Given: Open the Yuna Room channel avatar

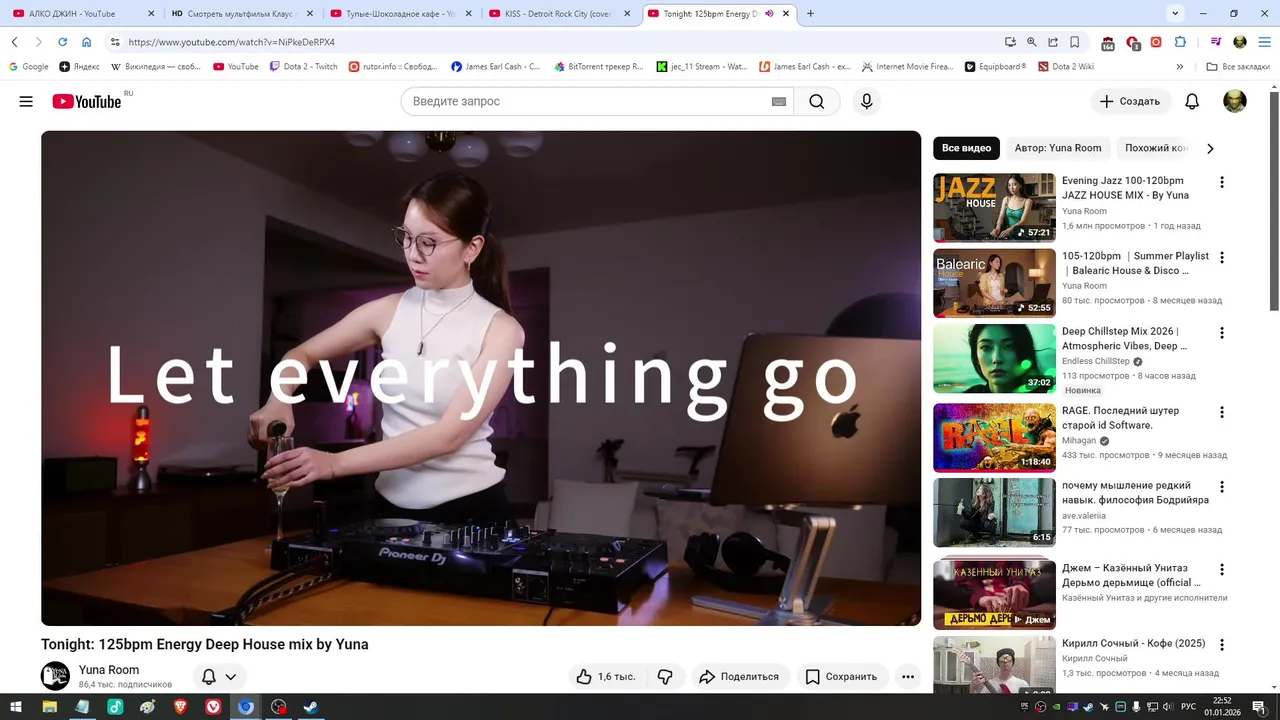Looking at the screenshot, I should (55, 676).
